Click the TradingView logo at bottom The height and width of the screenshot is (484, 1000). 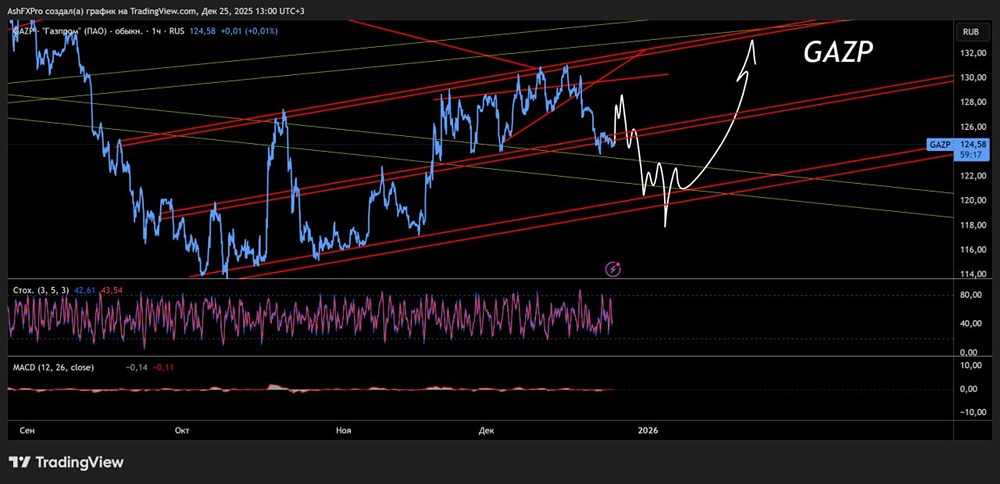coord(66,462)
